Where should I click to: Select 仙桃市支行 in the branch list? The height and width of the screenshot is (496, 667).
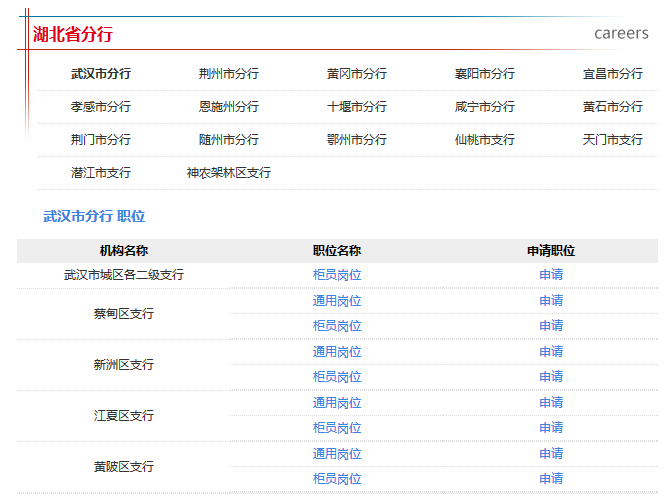coord(484,140)
